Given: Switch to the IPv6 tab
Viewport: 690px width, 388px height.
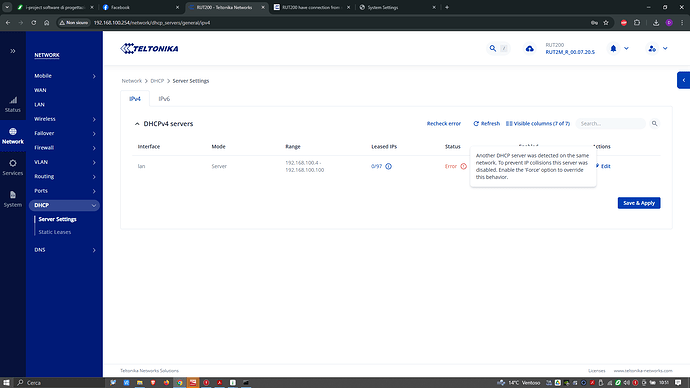Looking at the screenshot, I should click(x=164, y=99).
